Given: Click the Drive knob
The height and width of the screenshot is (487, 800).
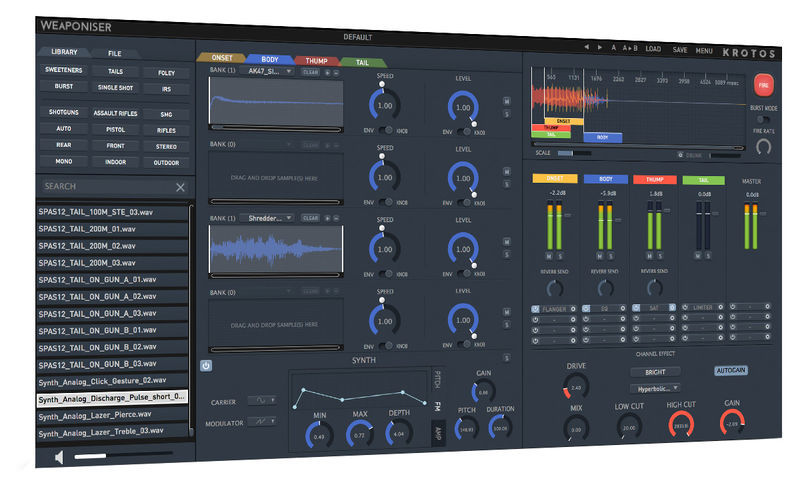Looking at the screenshot, I should 576,387.
